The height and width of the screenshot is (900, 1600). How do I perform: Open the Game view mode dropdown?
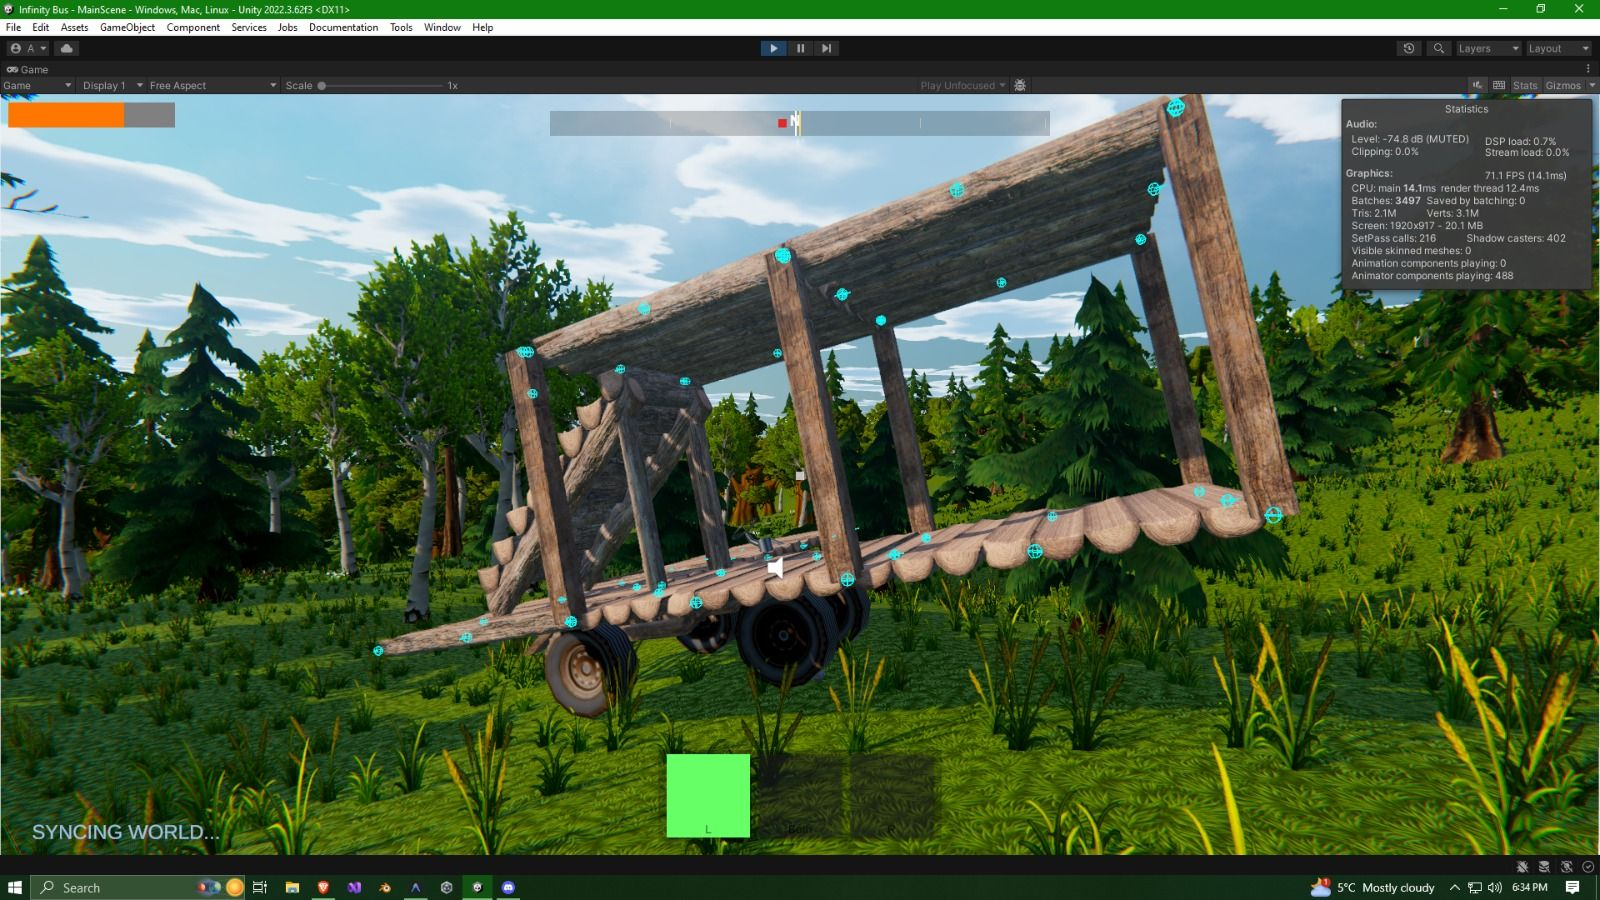click(x=38, y=85)
